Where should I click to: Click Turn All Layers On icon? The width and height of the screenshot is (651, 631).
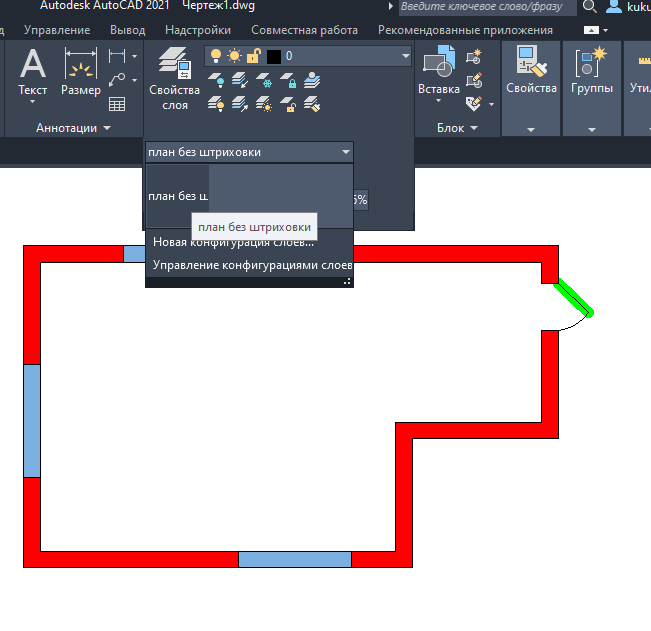tap(216, 104)
